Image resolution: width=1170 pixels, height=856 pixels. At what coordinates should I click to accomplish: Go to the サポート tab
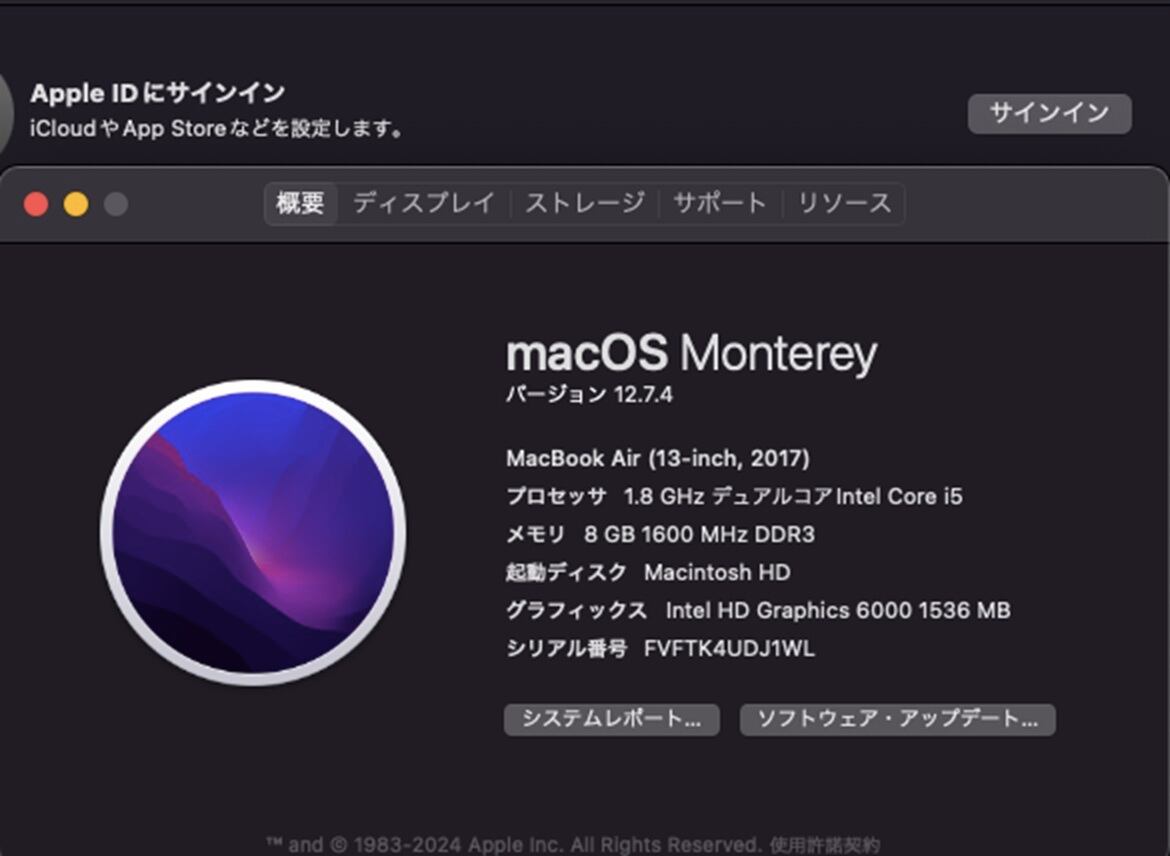pyautogui.click(x=720, y=203)
